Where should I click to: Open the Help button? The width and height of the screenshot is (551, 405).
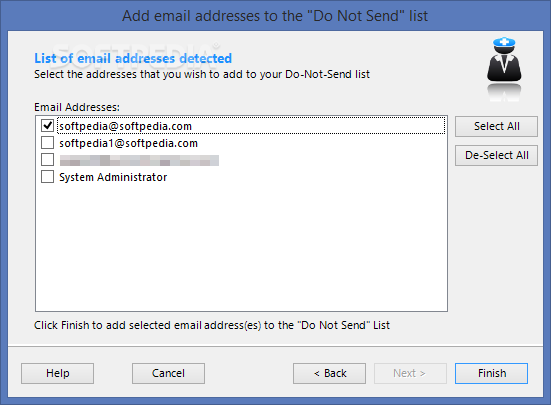click(x=57, y=373)
